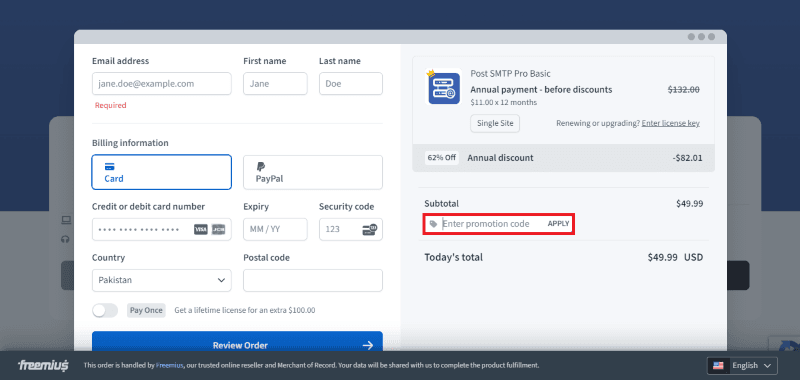
Task: Click the Pay Once label badge
Action: (x=146, y=310)
